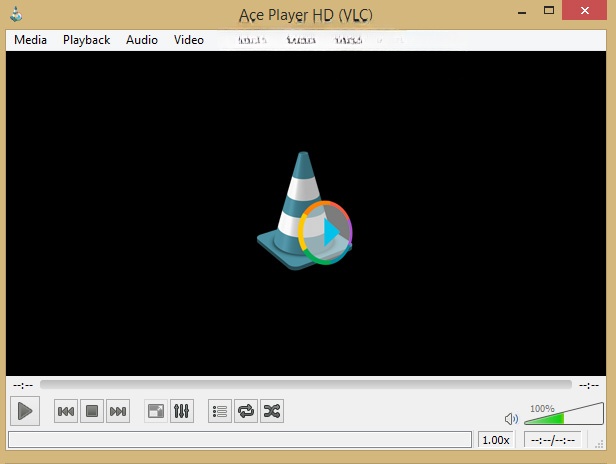The width and height of the screenshot is (616, 464).
Task: Click the 1.00x playback speed indicator
Action: (496, 440)
